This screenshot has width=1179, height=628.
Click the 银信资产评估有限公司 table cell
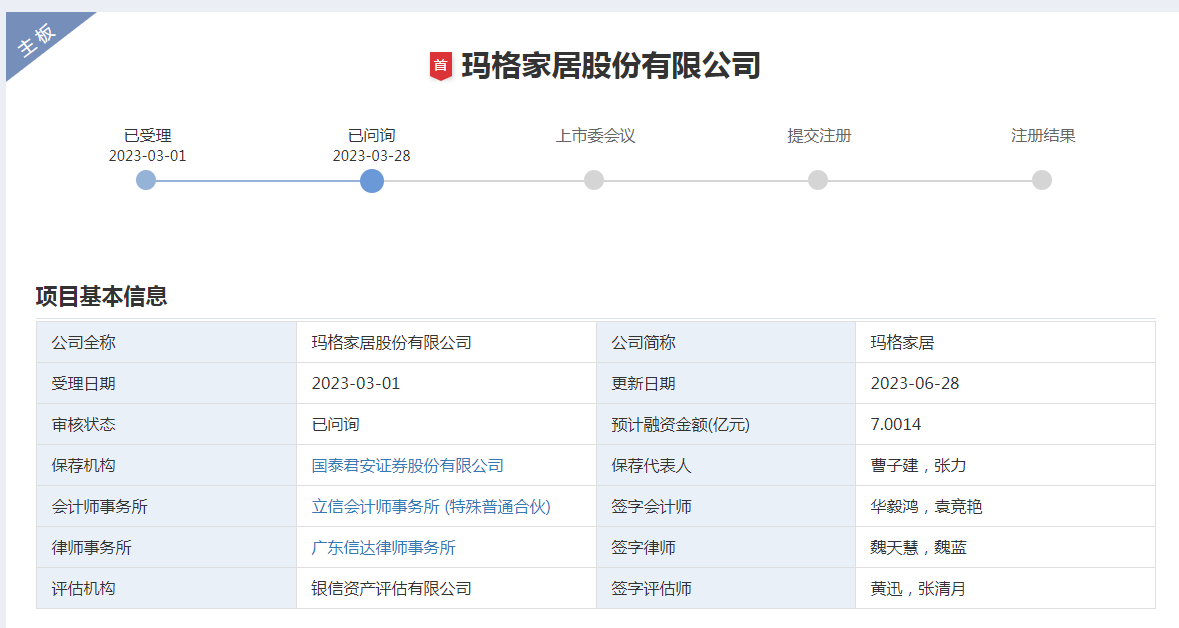point(391,589)
